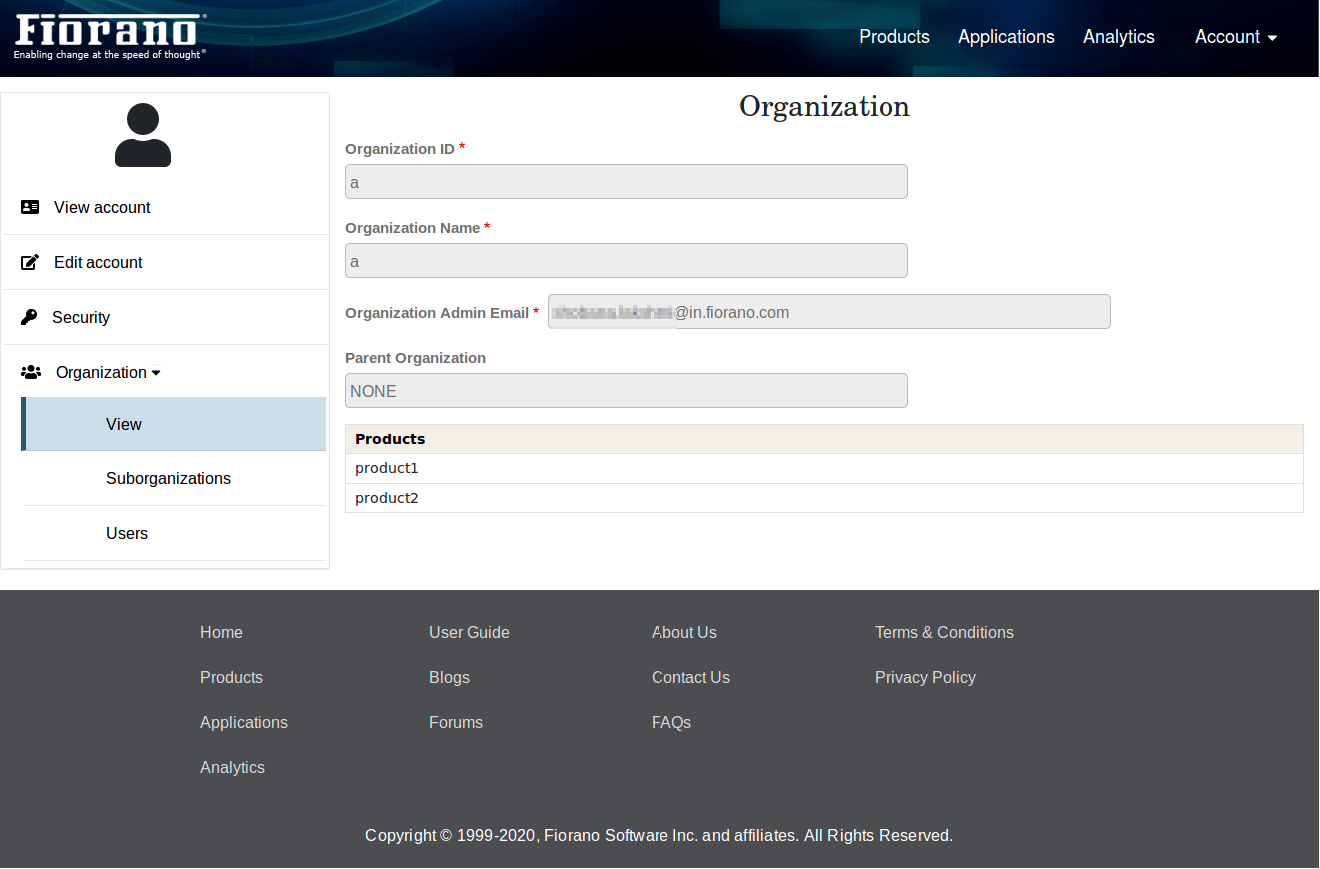Follow the footer Applications link

point(244,722)
